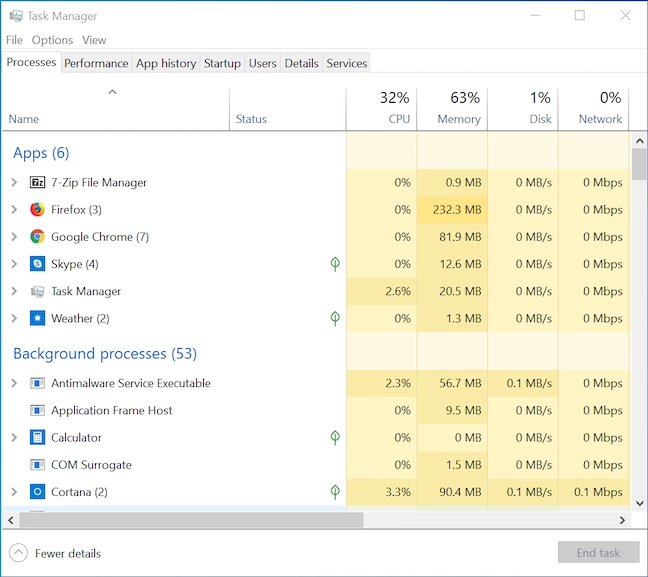
Task: Click the Cortana suspended leaf icon
Action: pos(335,492)
